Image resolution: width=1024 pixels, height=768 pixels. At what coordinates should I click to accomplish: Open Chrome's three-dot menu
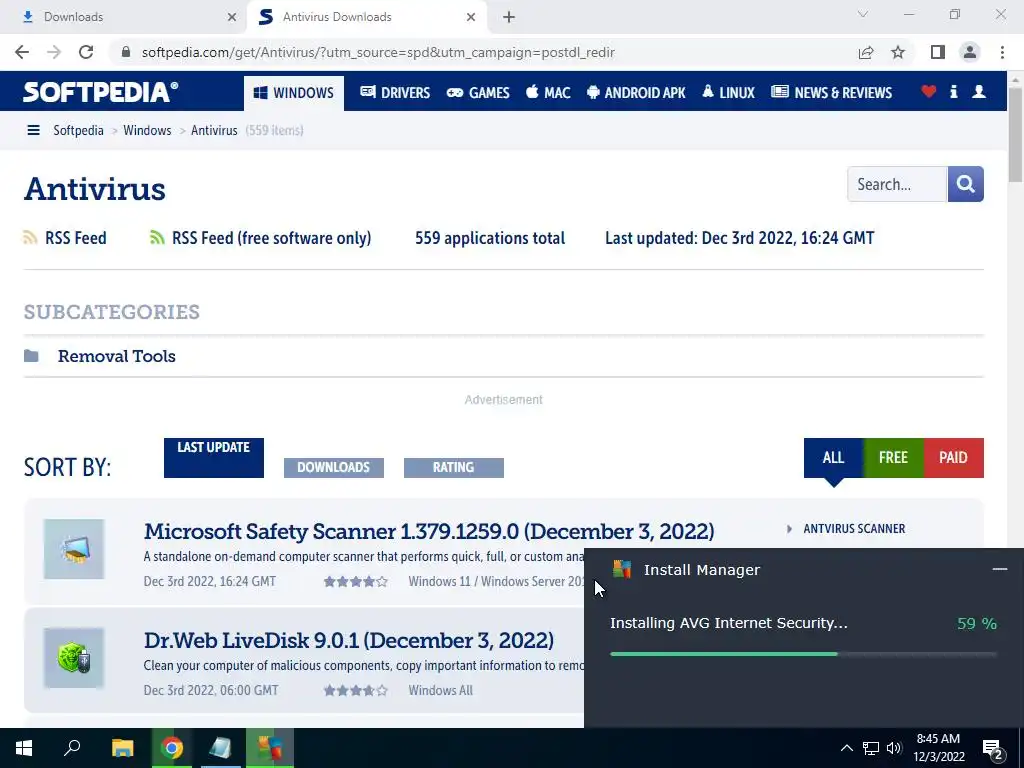point(1002,52)
